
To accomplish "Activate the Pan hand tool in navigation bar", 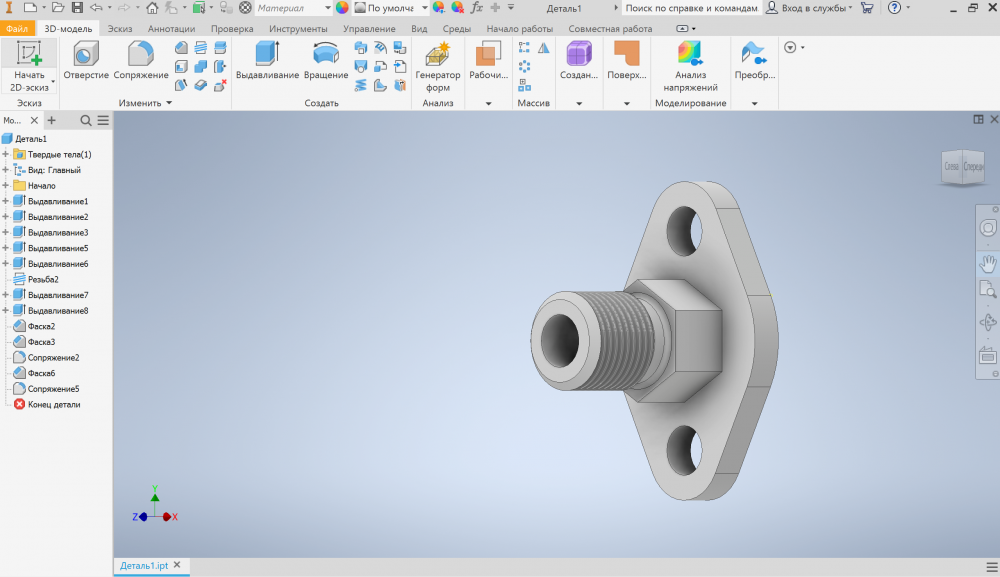I will (987, 264).
